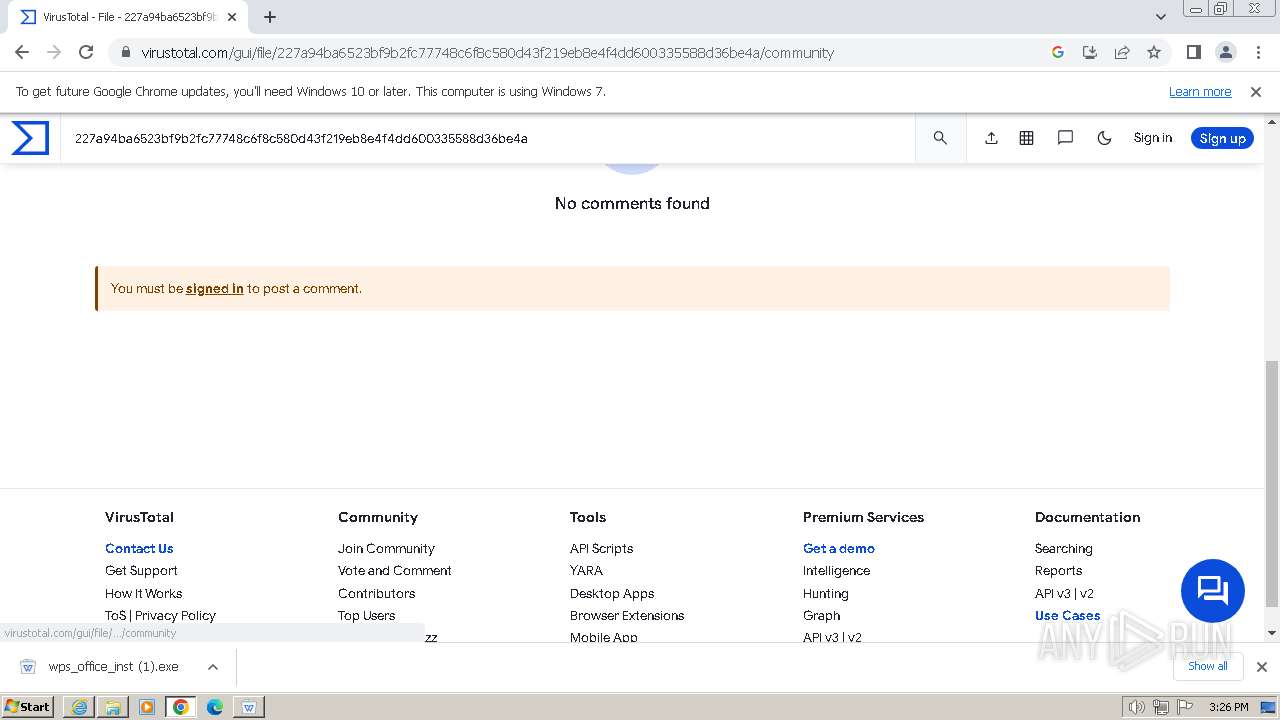
Task: Click the site padlock icon
Action: (x=125, y=53)
